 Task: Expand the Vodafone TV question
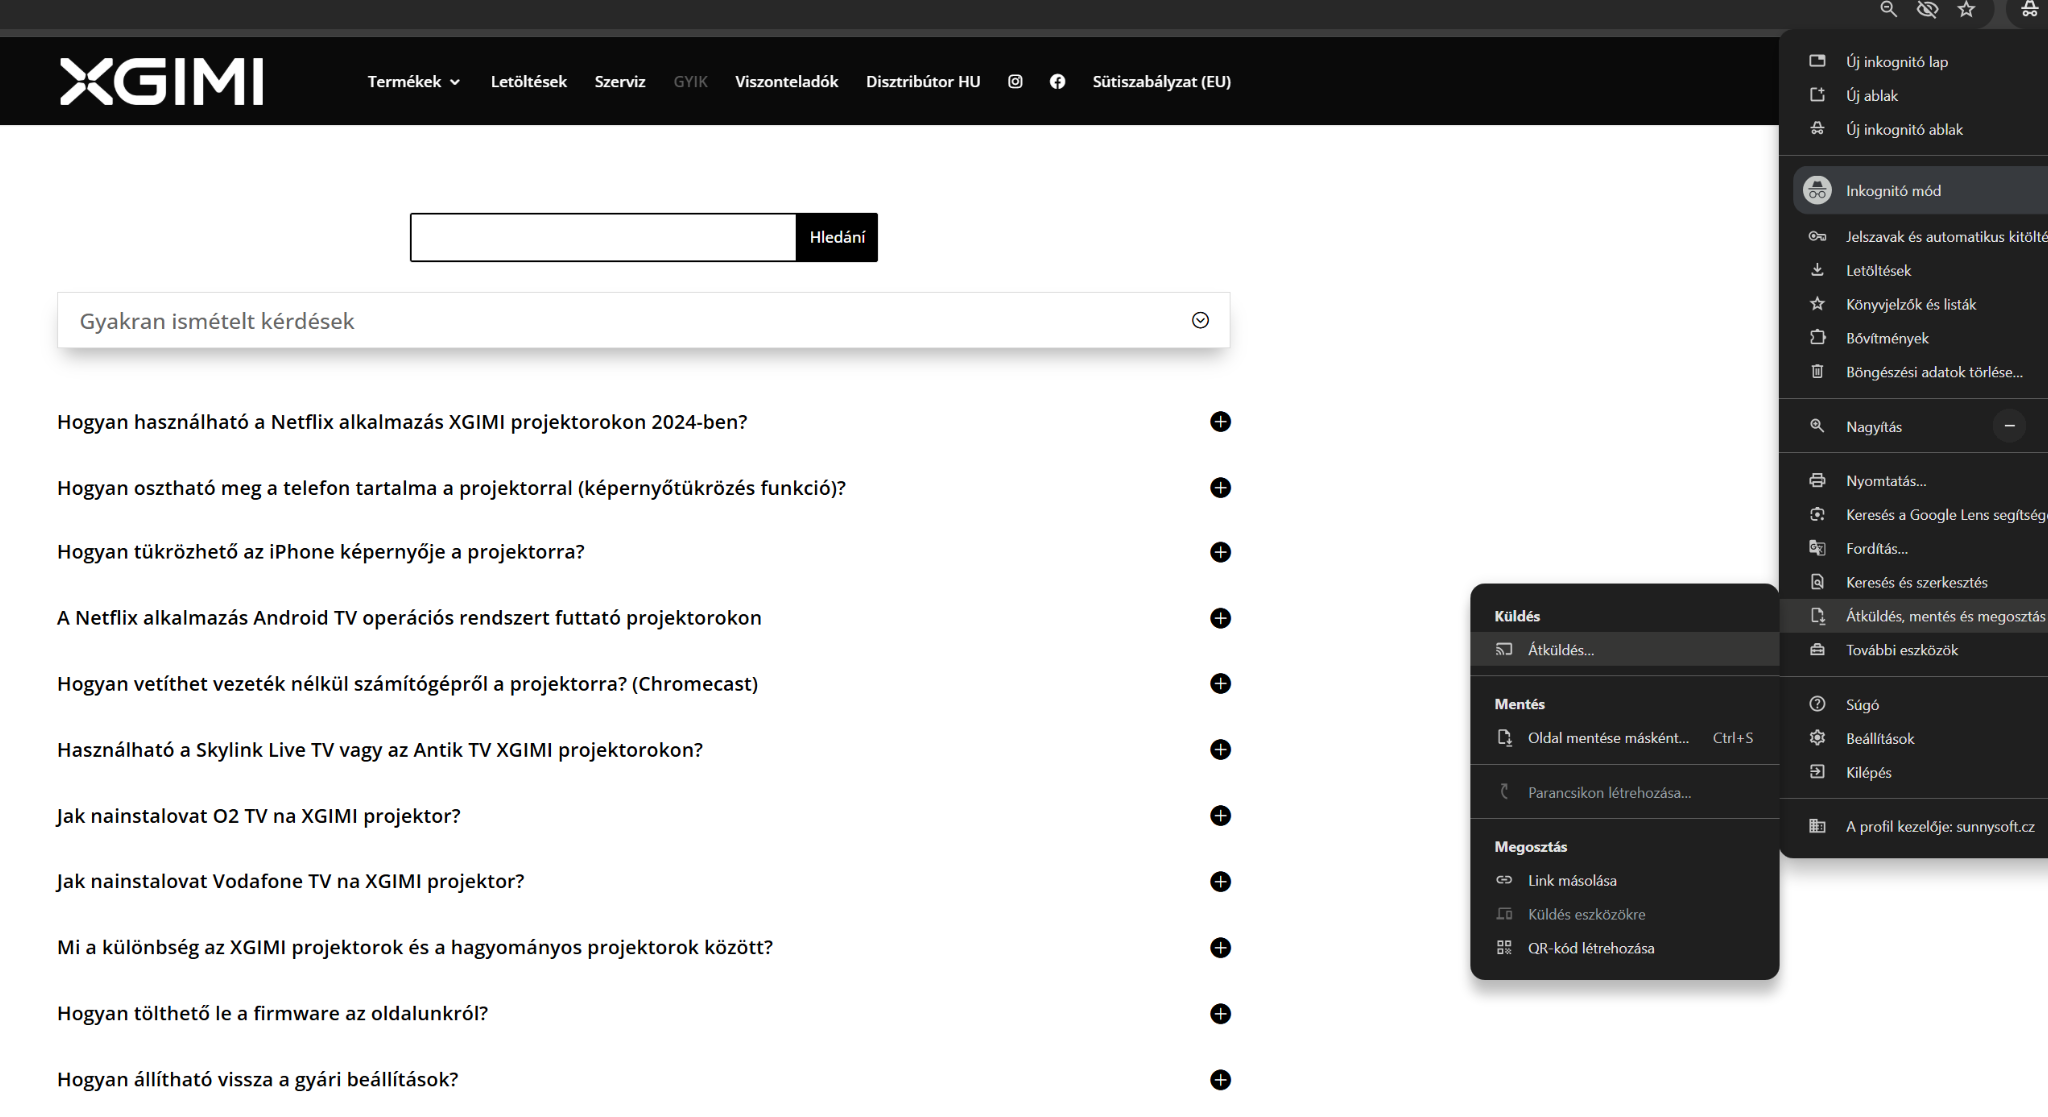coord(1220,882)
